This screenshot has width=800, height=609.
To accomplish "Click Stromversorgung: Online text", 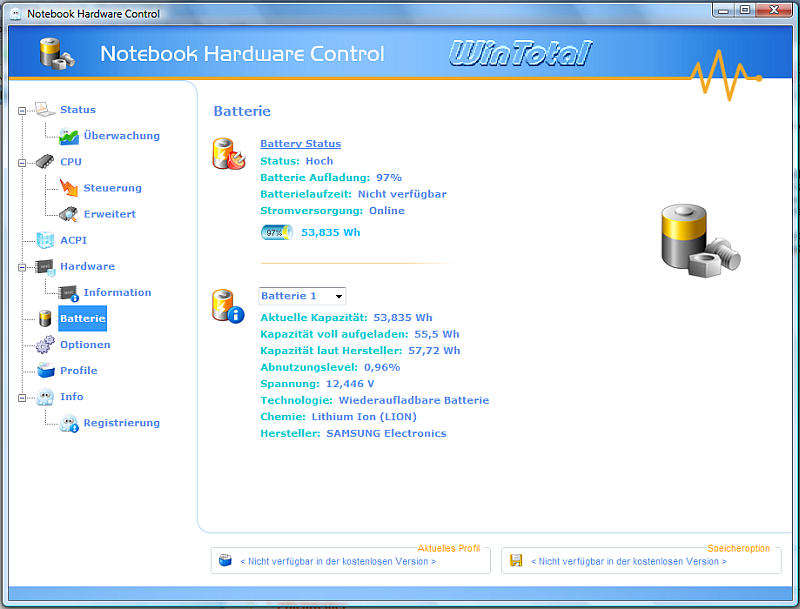I will click(332, 211).
